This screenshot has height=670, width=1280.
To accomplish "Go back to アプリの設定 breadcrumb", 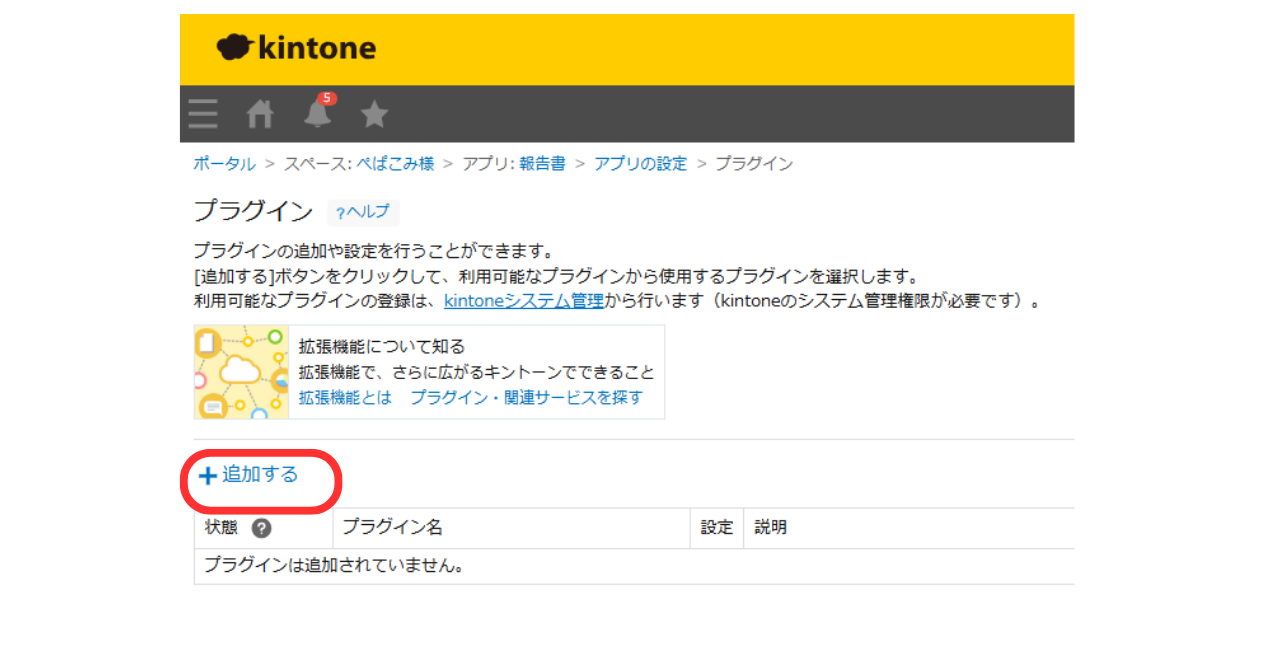I will pyautogui.click(x=641, y=163).
